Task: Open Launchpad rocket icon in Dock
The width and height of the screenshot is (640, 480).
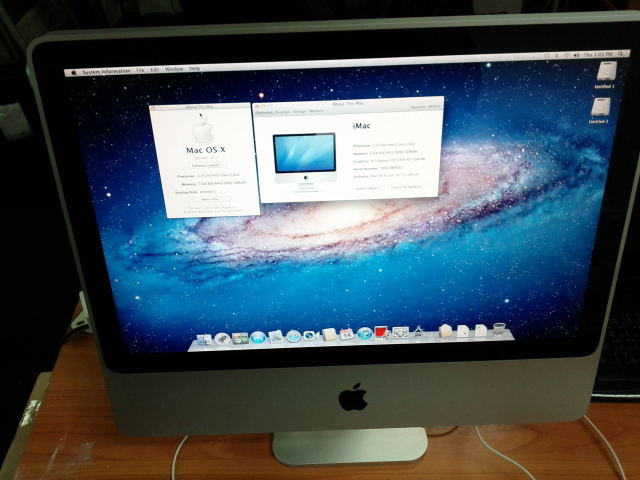Action: coord(222,338)
